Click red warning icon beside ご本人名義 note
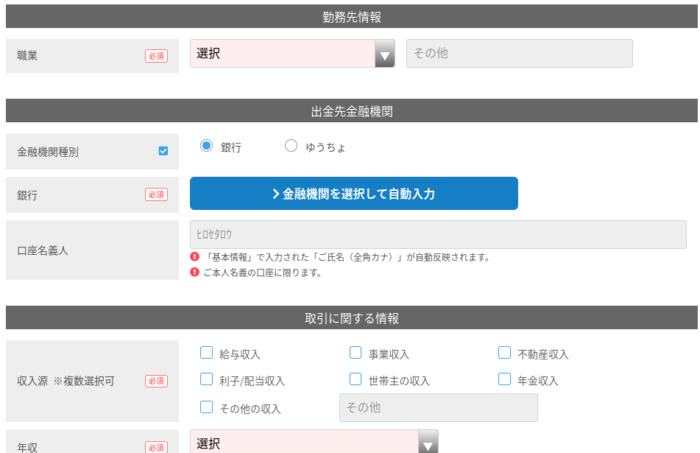This screenshot has height=453, width=700. coord(195,272)
